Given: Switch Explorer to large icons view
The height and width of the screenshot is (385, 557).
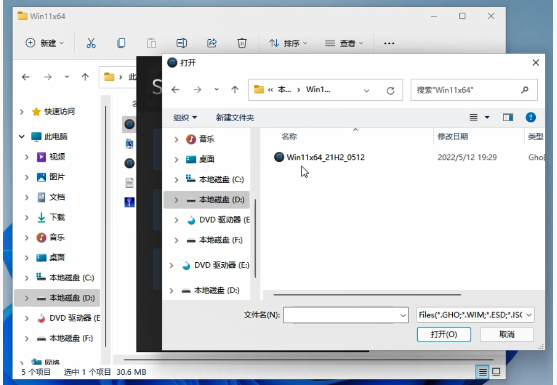Looking at the screenshot, I should click(496, 372).
